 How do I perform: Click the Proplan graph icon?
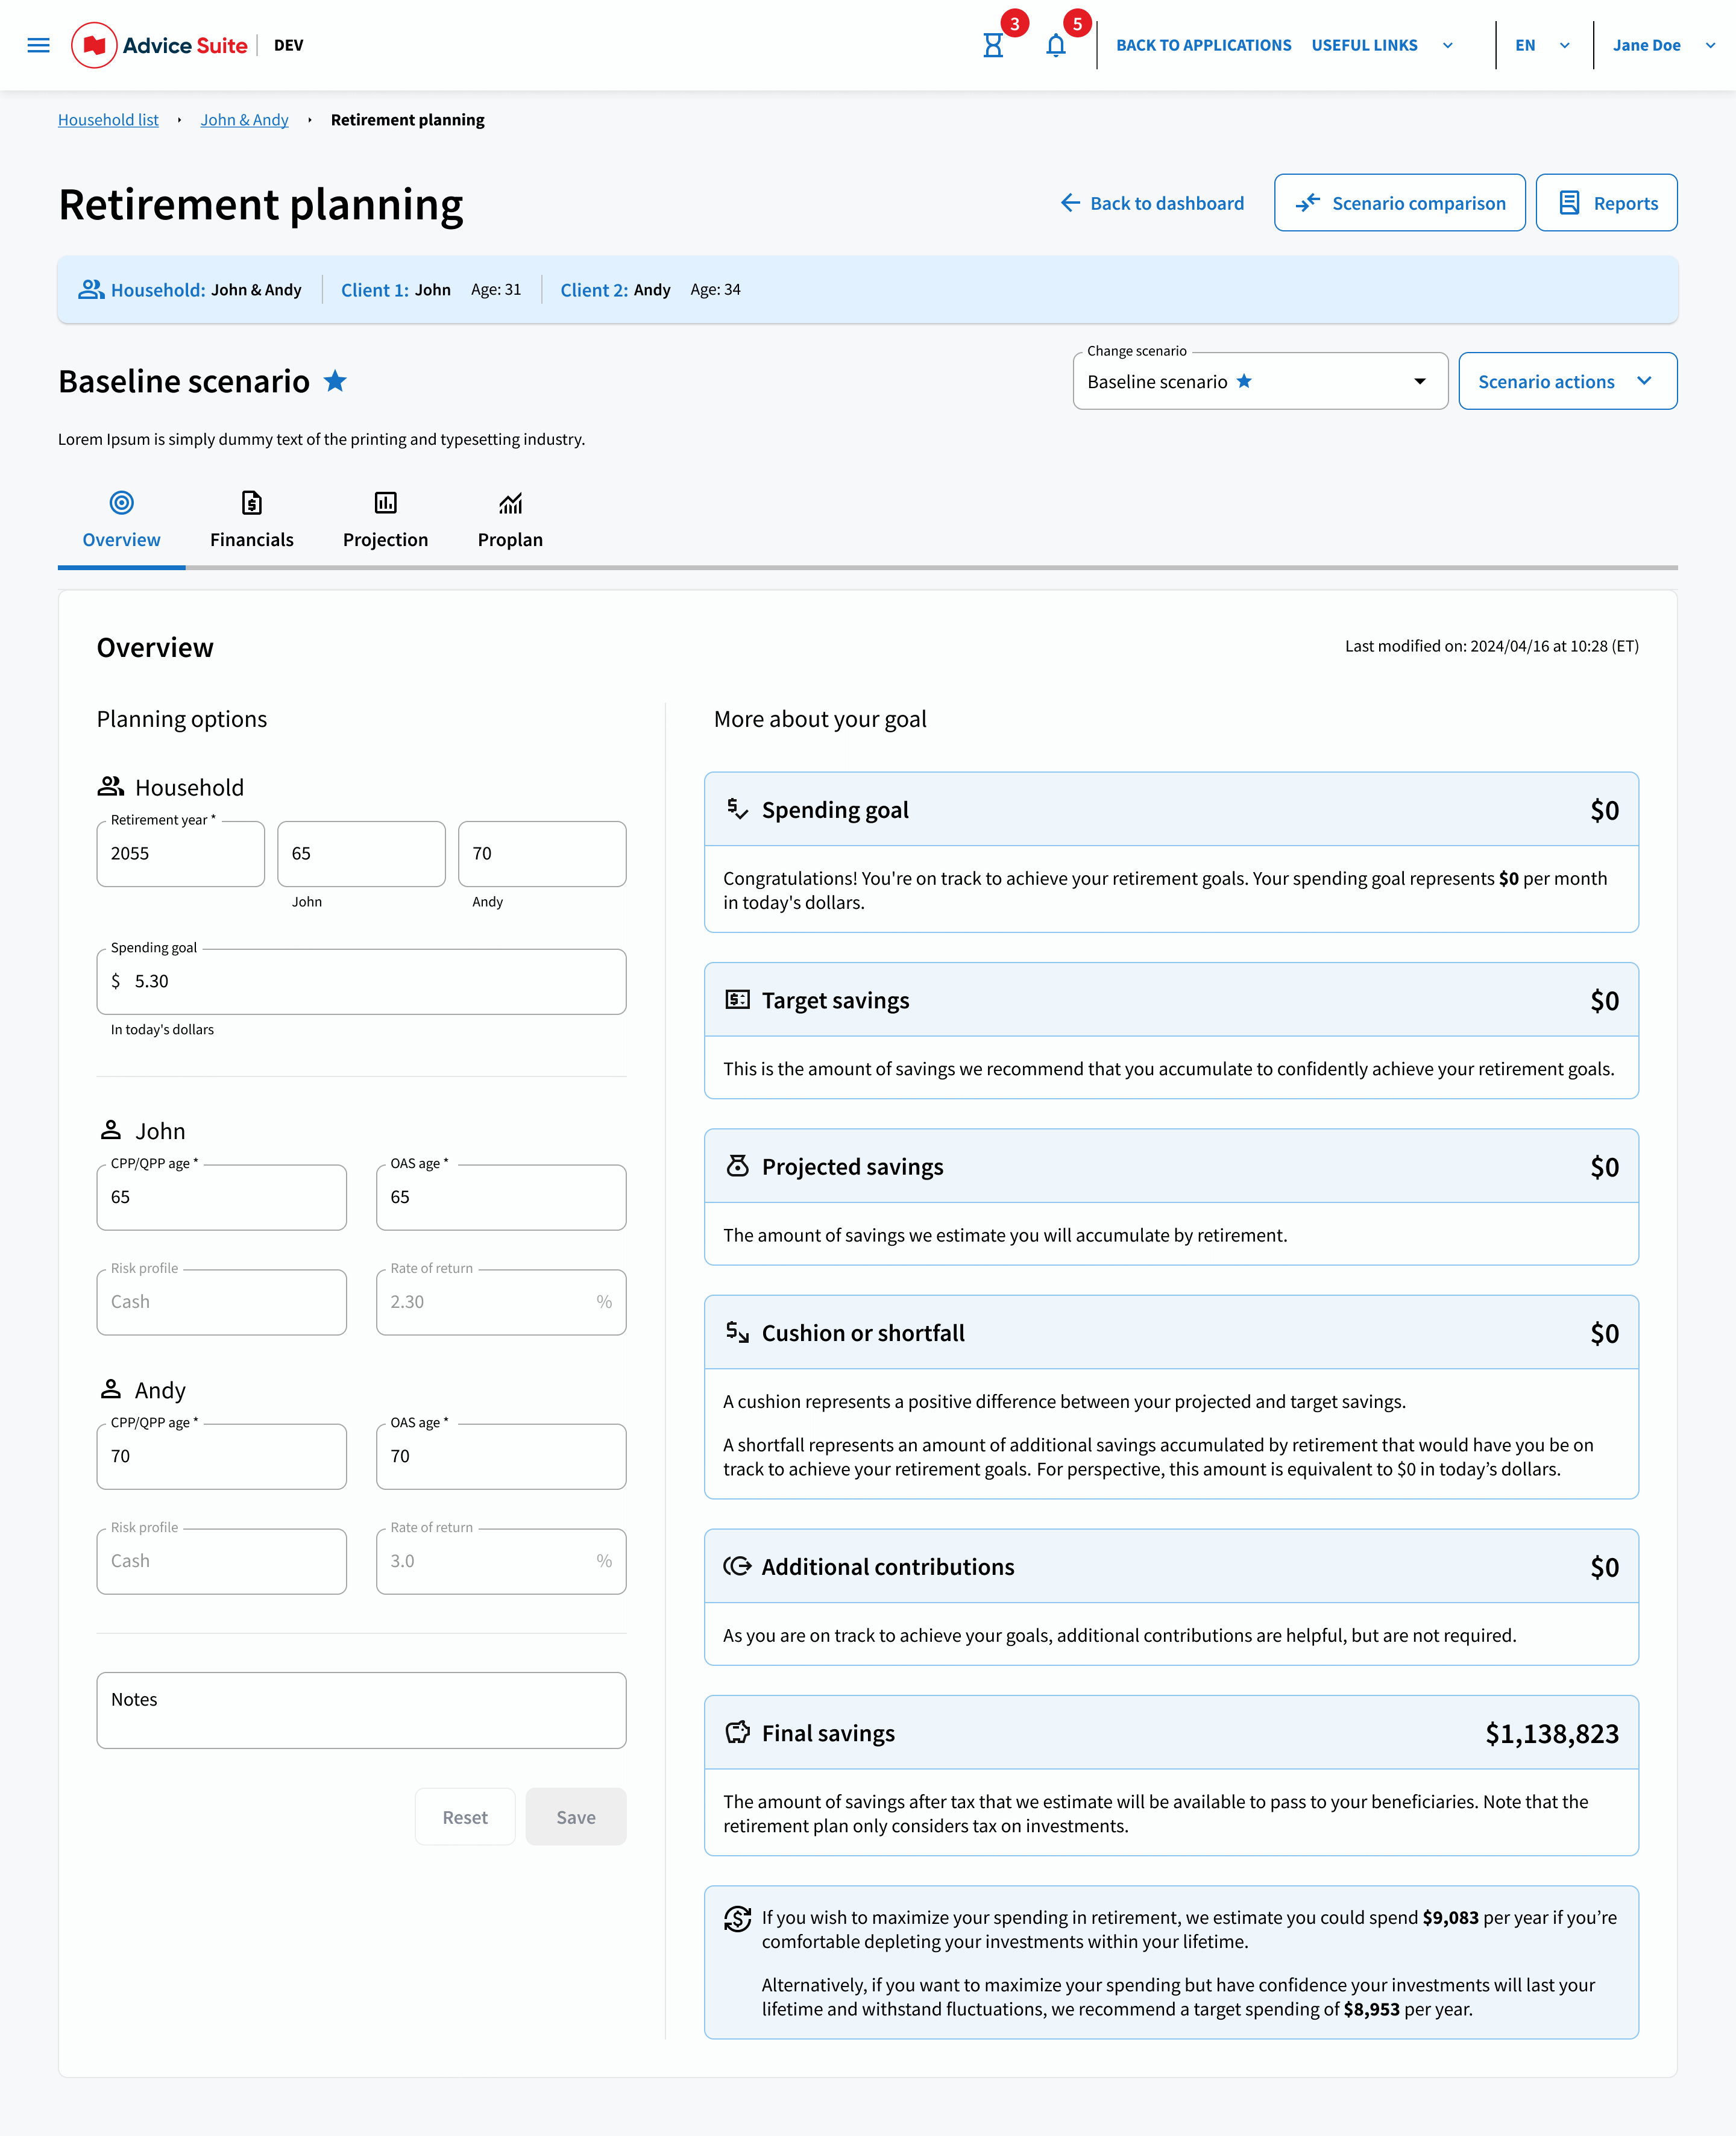pos(510,502)
